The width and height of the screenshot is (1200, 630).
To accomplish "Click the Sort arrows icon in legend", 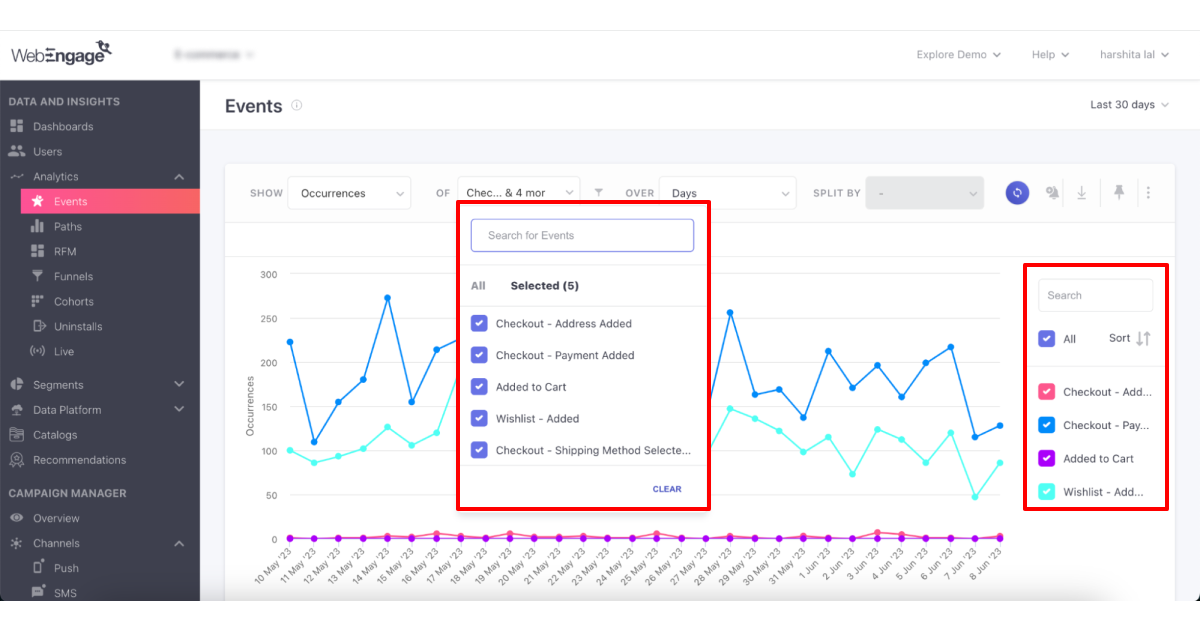I will [x=1143, y=339].
